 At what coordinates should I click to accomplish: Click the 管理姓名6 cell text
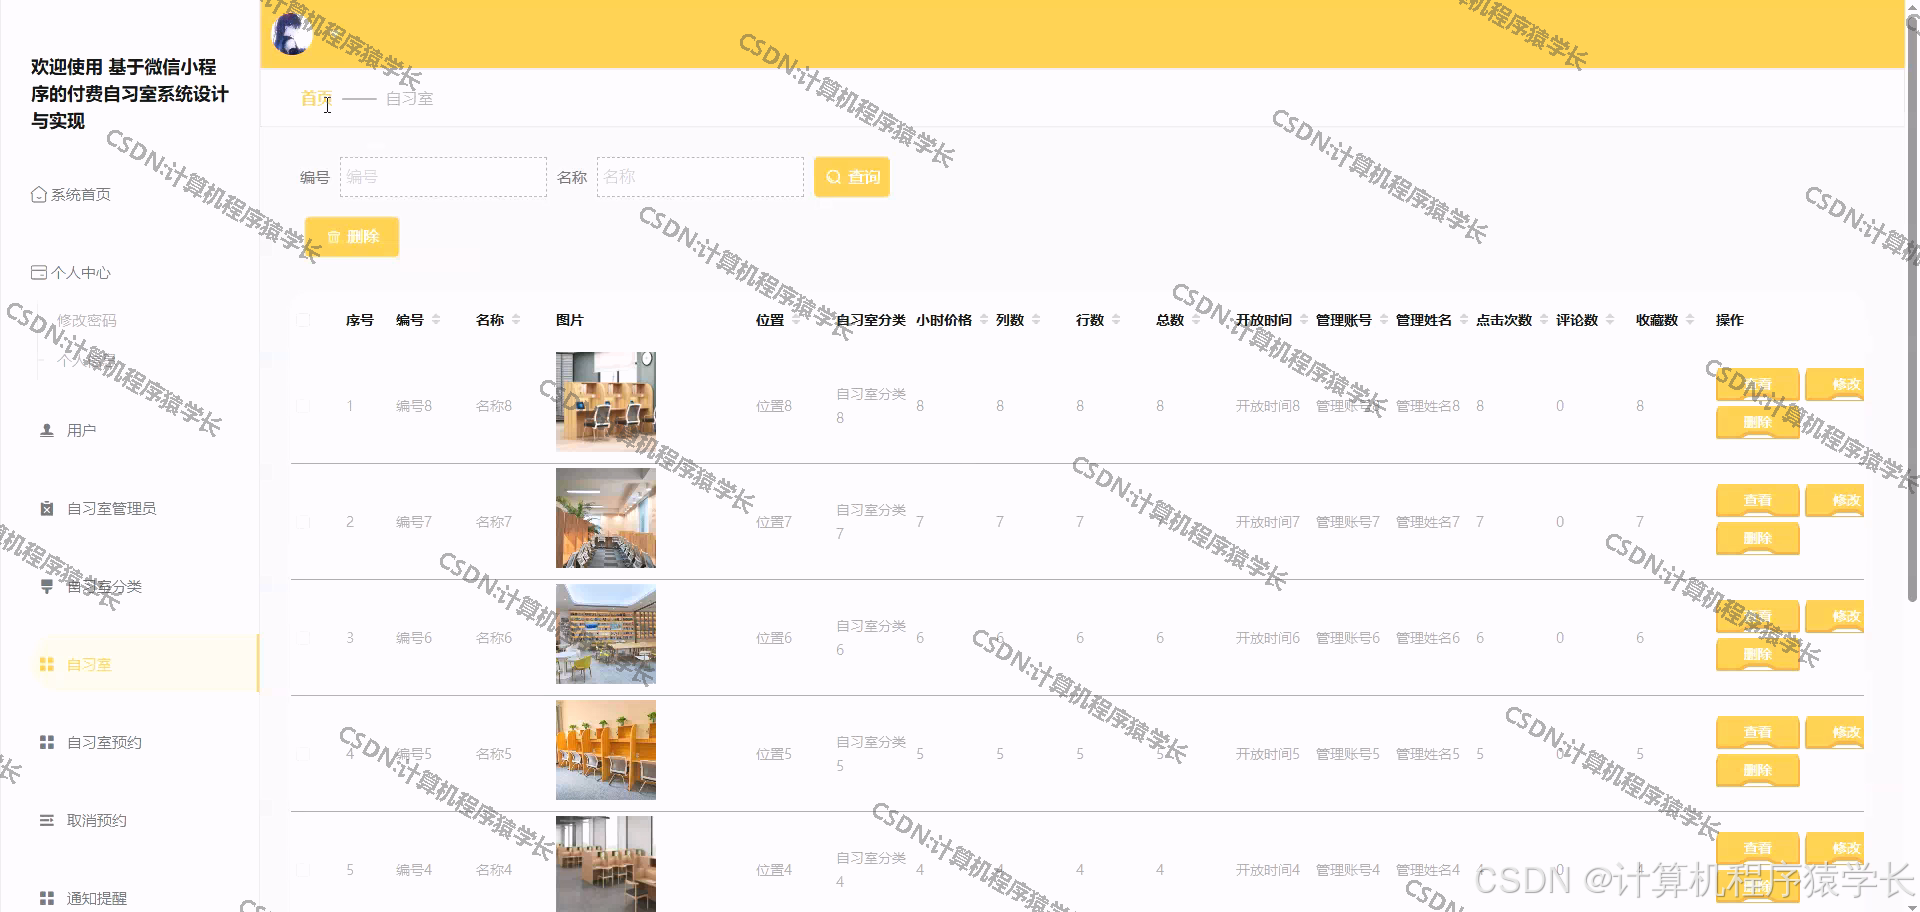(1428, 638)
